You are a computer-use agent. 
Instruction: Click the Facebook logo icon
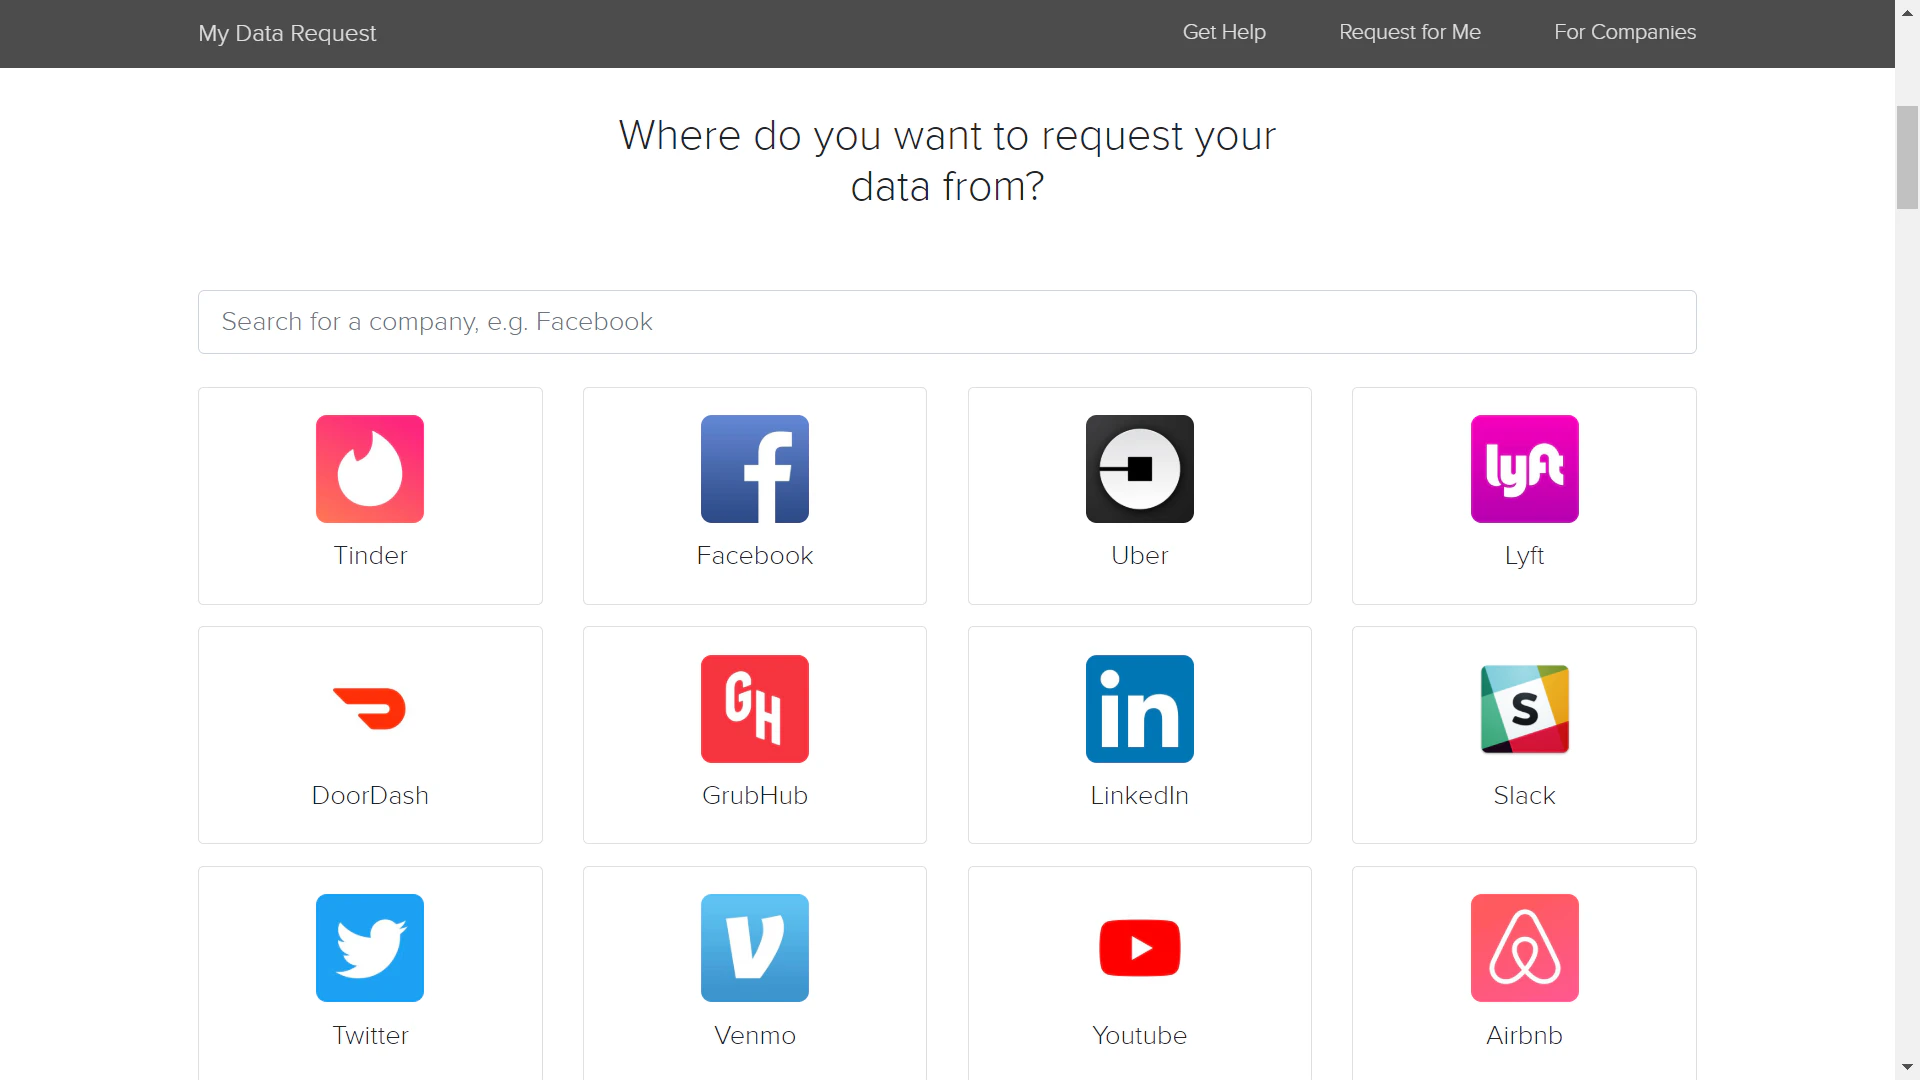(x=754, y=468)
